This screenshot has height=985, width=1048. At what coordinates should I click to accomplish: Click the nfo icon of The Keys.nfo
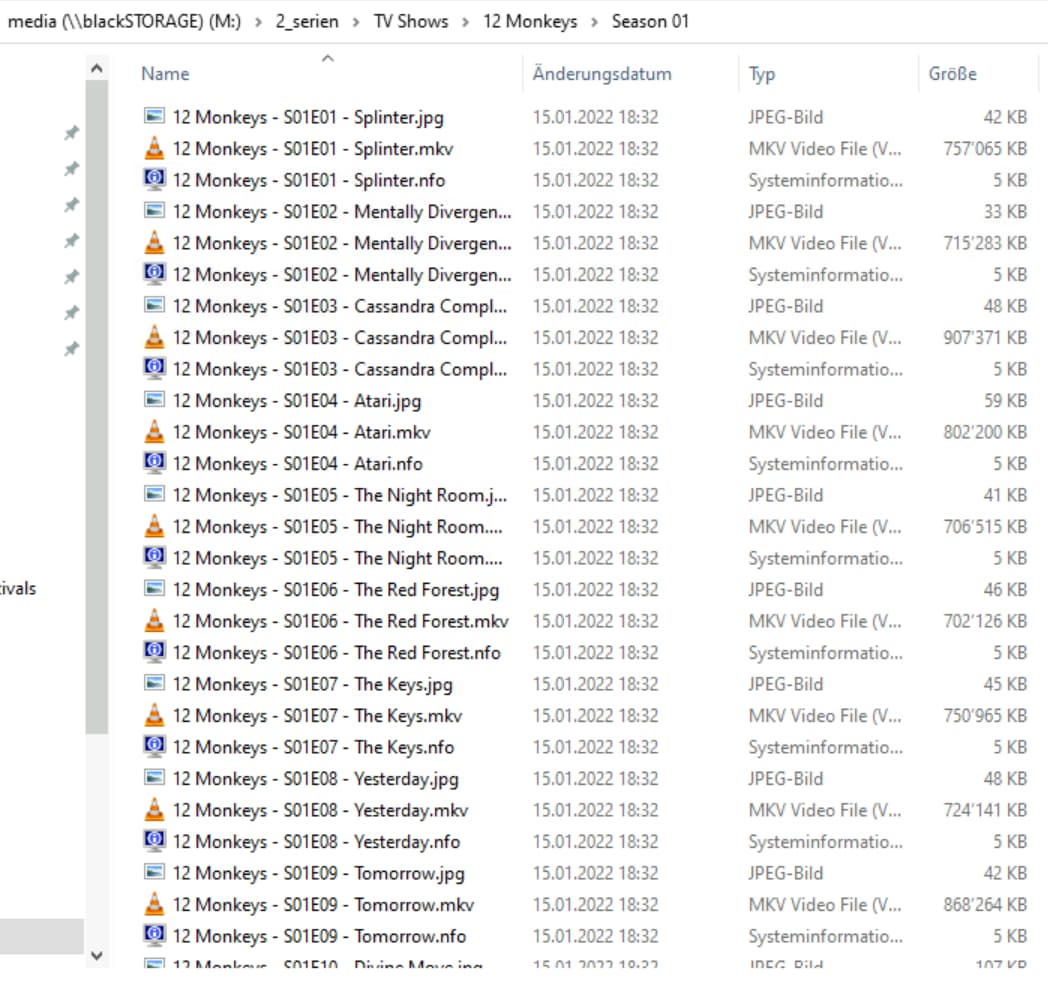(x=154, y=746)
